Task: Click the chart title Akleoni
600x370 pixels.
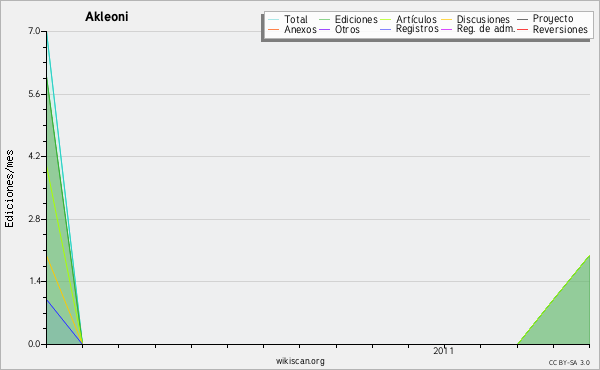Action: tap(106, 17)
